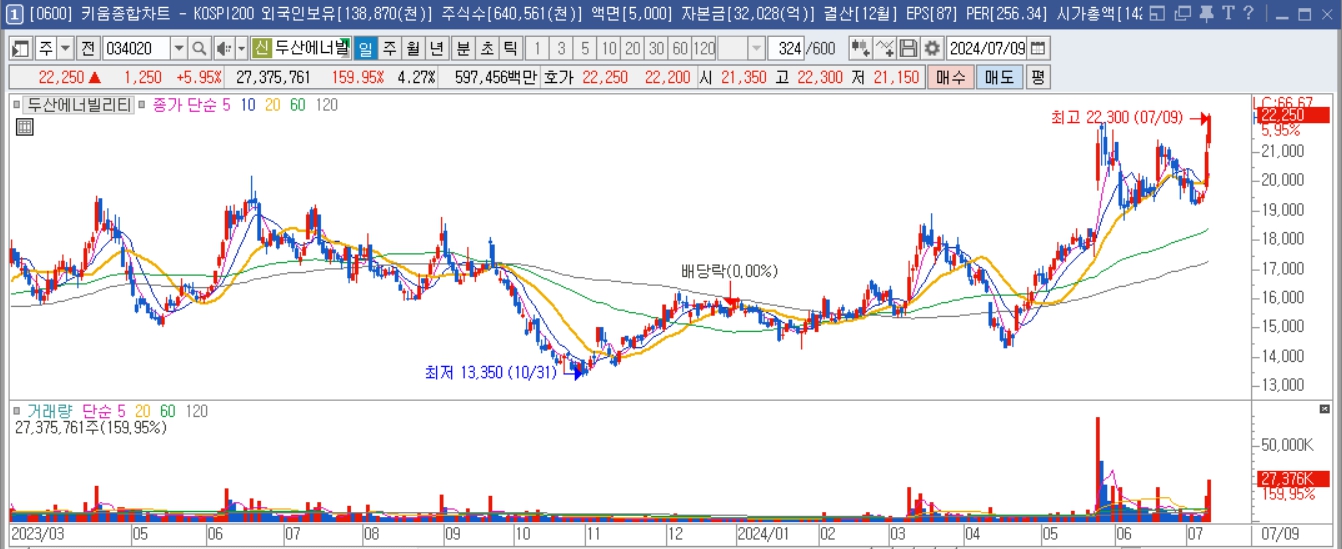Click the stock code input field 034020

(137, 49)
